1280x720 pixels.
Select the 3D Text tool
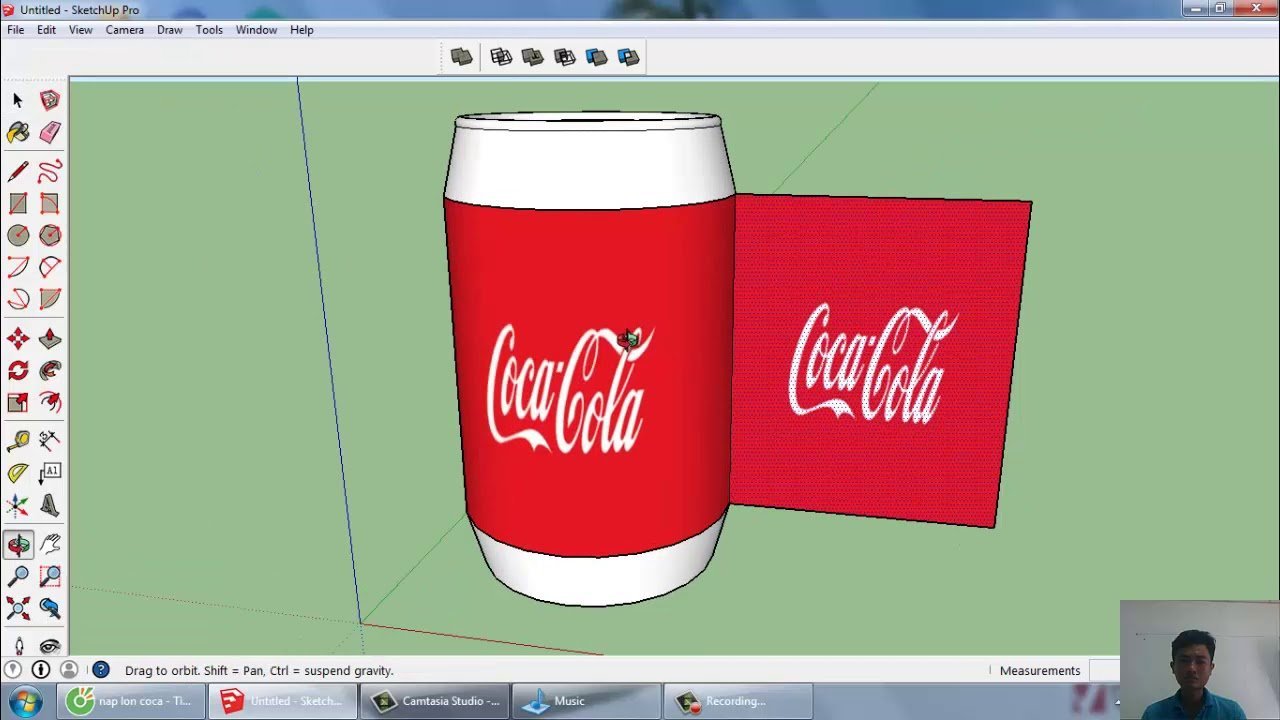coord(50,505)
